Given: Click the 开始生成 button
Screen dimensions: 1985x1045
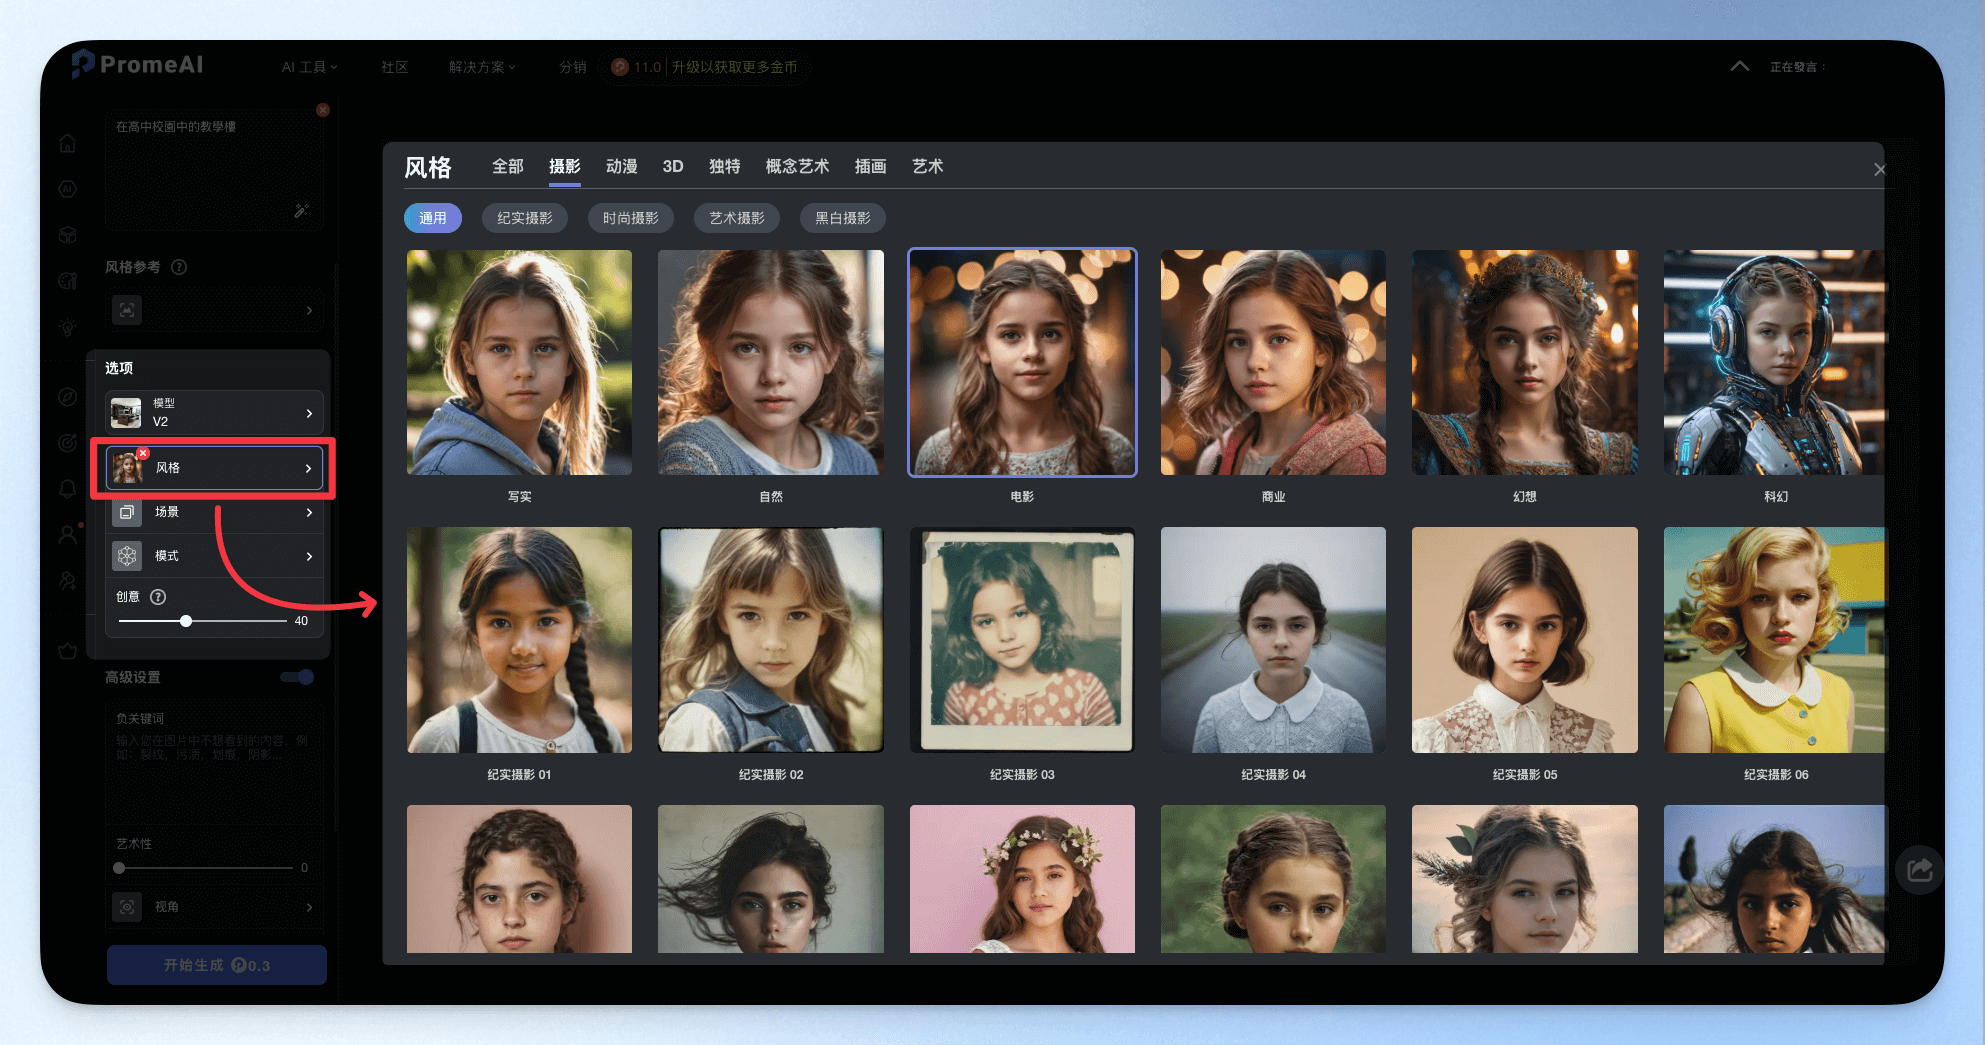Looking at the screenshot, I should coord(217,965).
